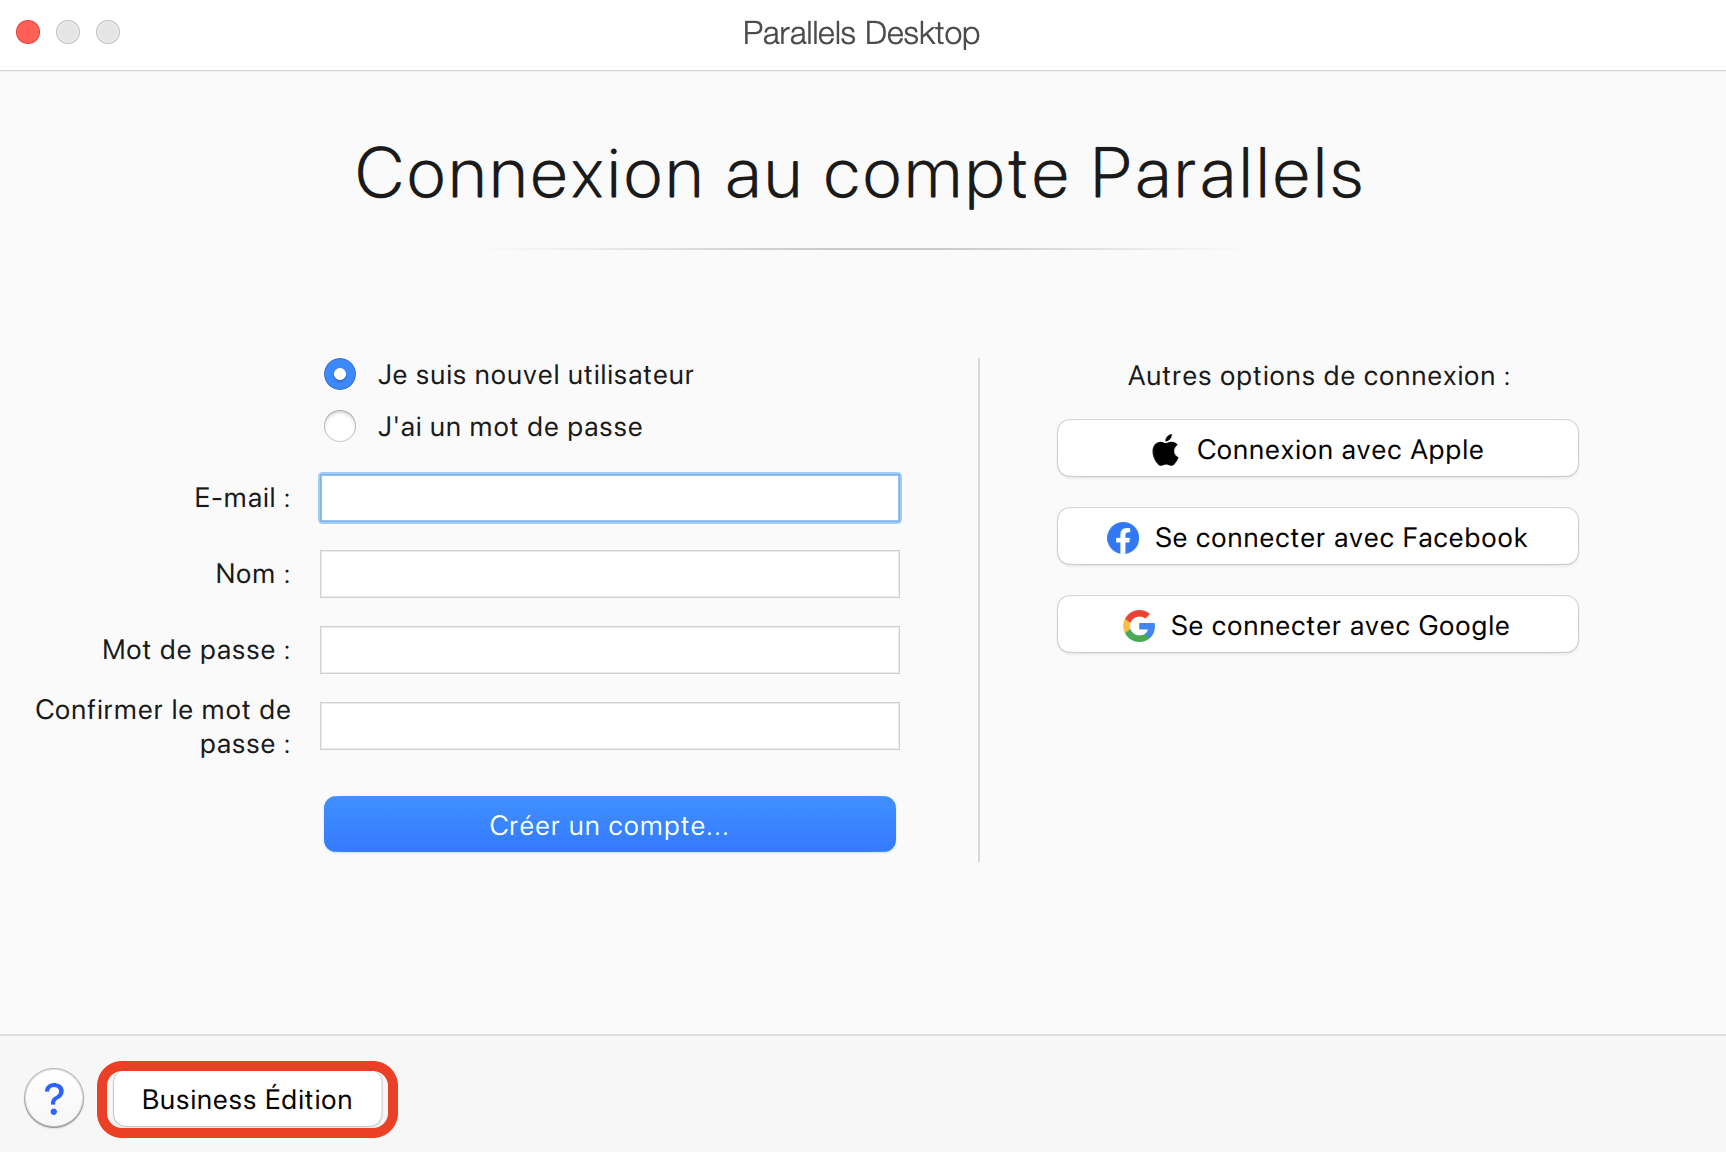The height and width of the screenshot is (1152, 1726).
Task: Choose 'Connexion avec Apple' button
Action: (x=1318, y=448)
